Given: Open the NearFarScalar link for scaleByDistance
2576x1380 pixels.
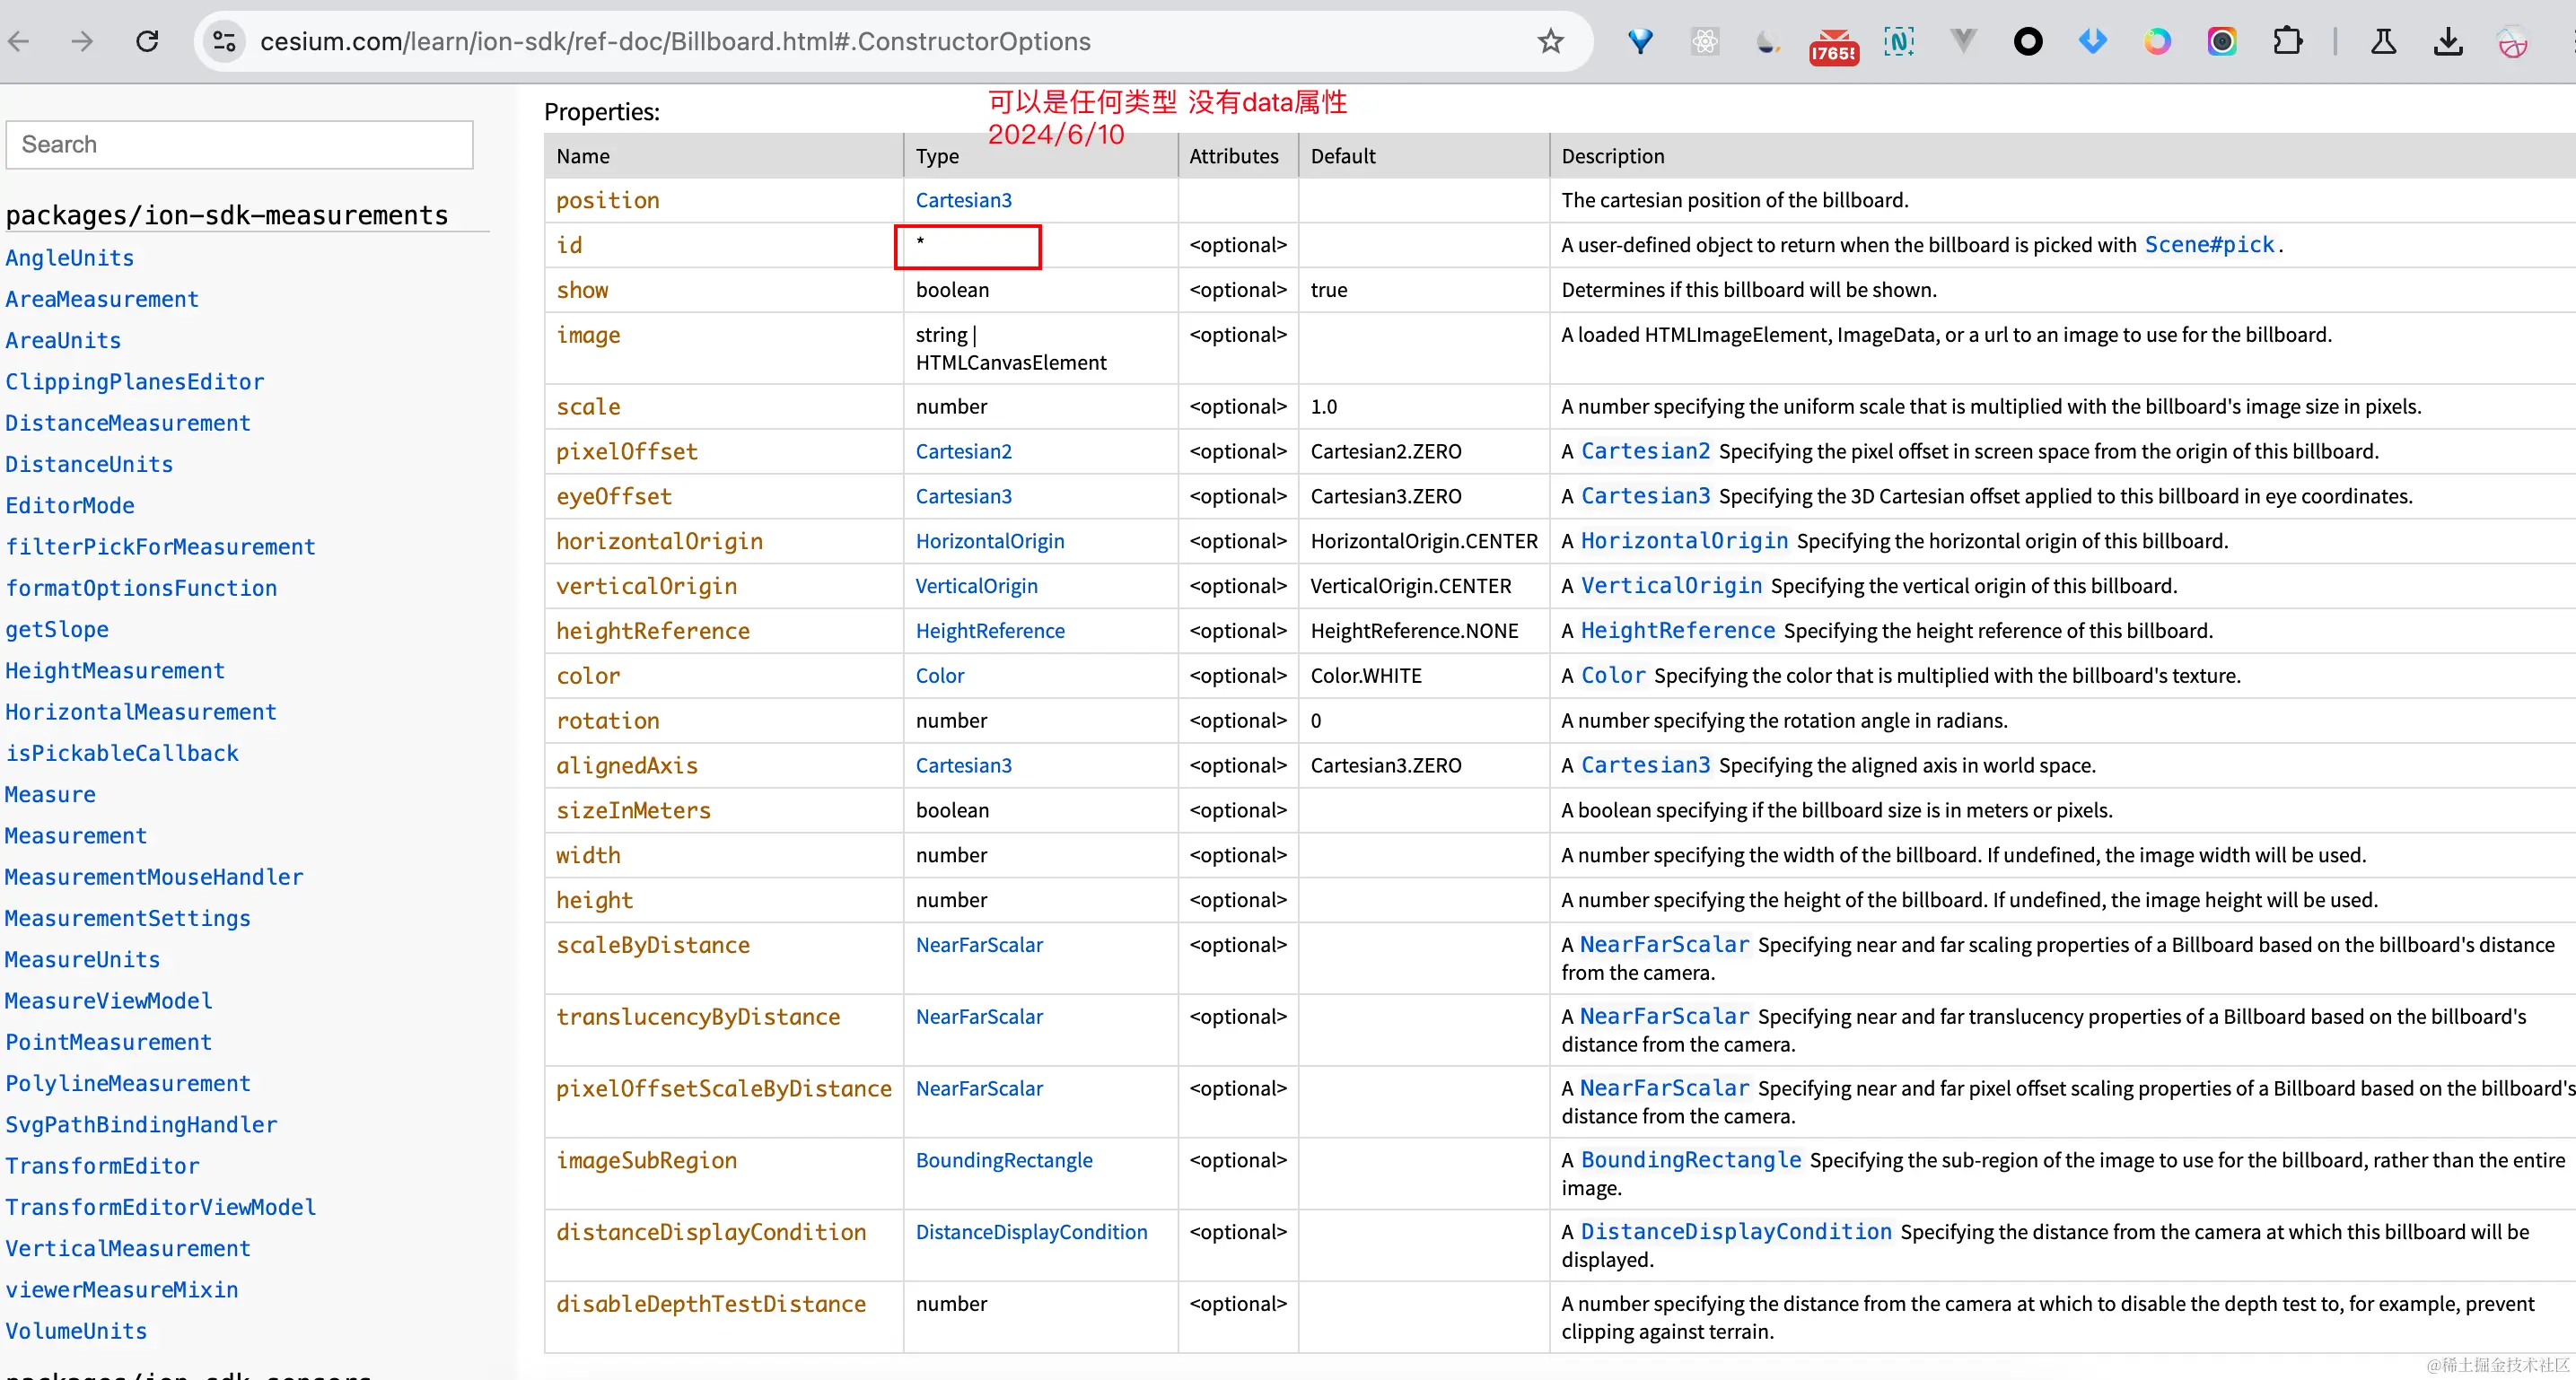Looking at the screenshot, I should click(x=978, y=944).
